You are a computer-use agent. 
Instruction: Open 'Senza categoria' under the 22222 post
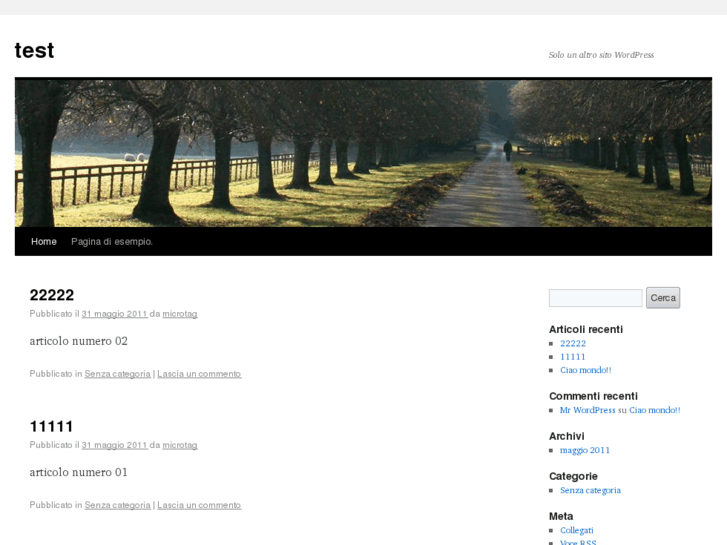click(117, 374)
